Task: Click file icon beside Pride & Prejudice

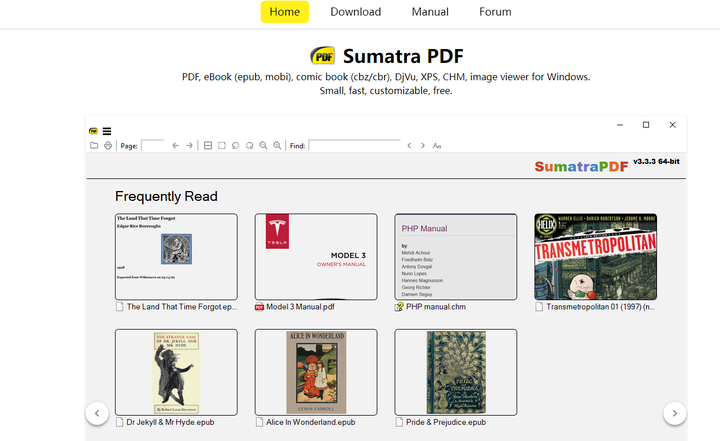Action: coord(399,422)
